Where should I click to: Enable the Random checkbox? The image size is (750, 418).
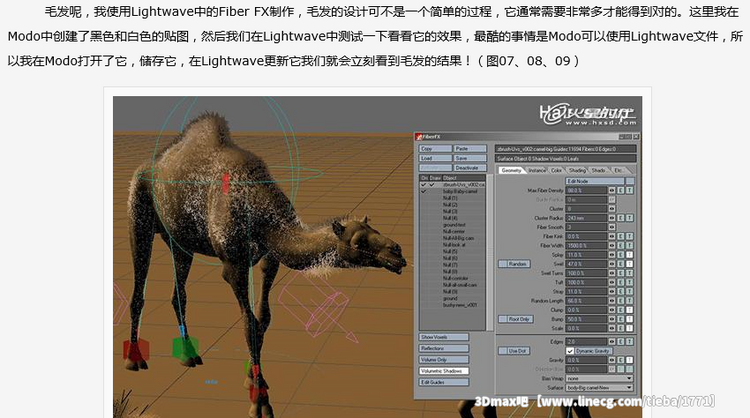[502, 264]
